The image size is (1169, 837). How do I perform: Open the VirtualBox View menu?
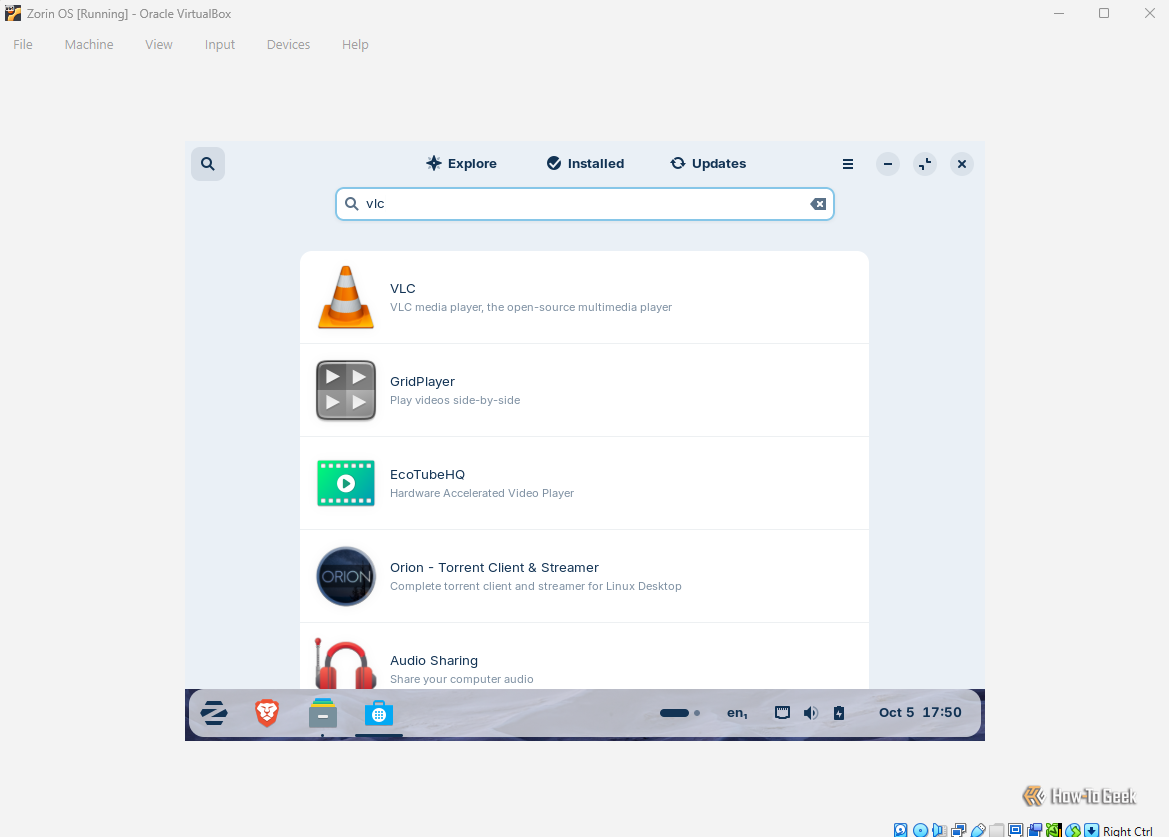click(159, 45)
